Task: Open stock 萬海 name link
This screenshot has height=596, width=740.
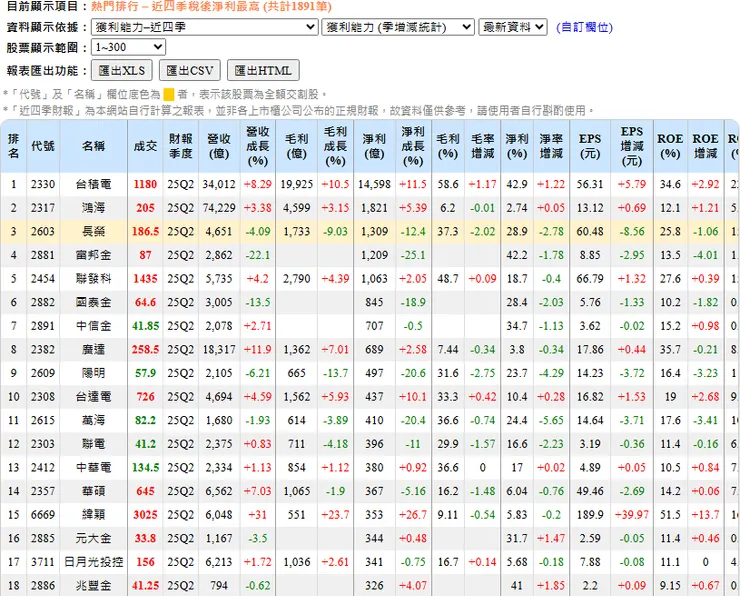Action: 93,420
